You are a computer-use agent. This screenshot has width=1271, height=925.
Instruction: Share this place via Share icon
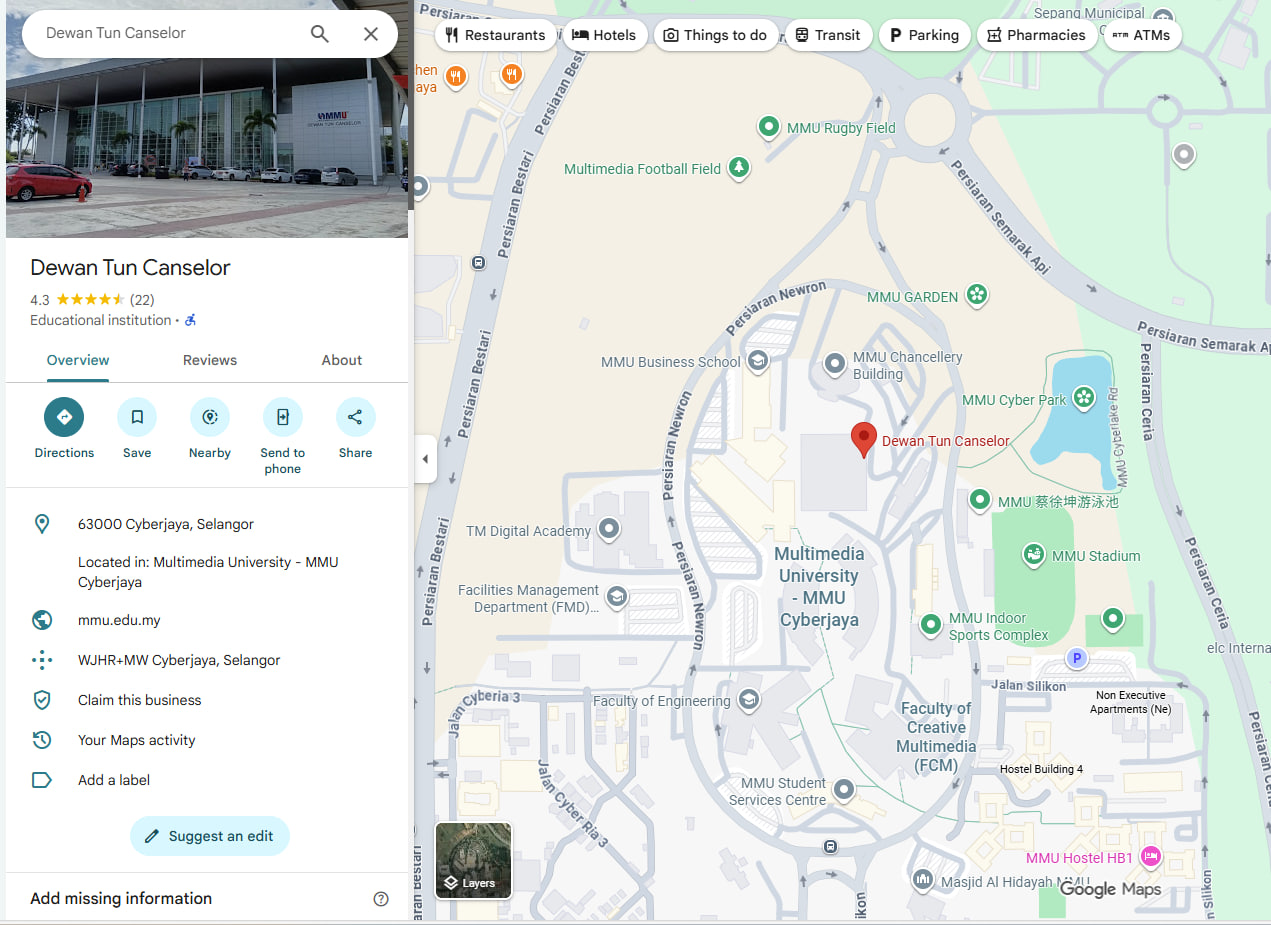point(355,417)
